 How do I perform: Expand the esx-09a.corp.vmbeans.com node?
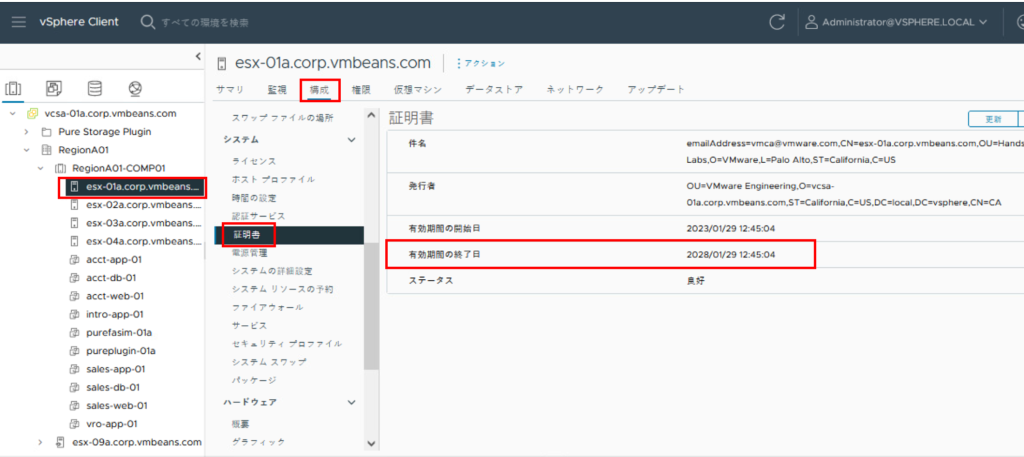point(40,442)
